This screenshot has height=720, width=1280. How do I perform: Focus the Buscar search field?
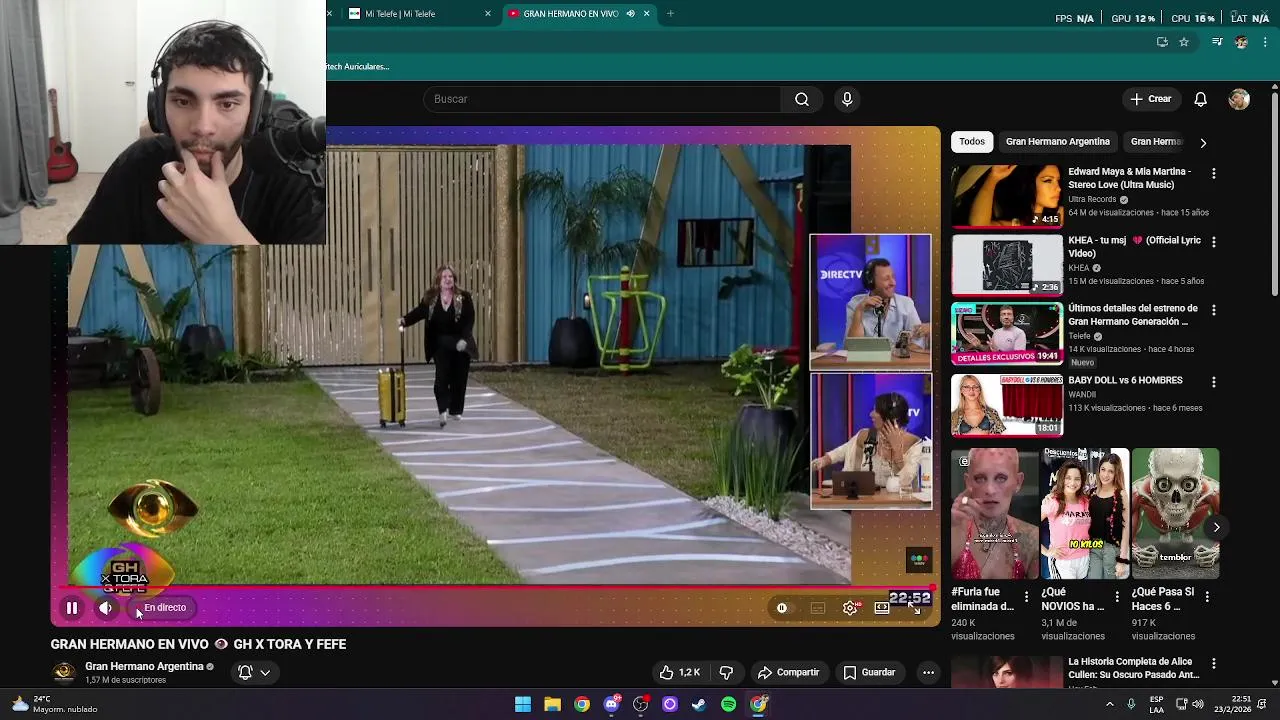pos(602,99)
